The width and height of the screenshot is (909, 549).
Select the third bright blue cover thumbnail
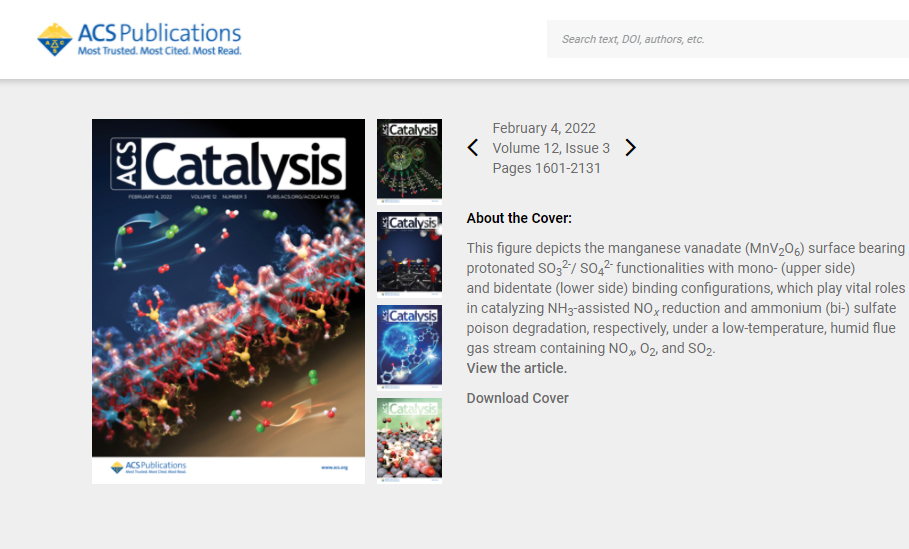pos(409,348)
